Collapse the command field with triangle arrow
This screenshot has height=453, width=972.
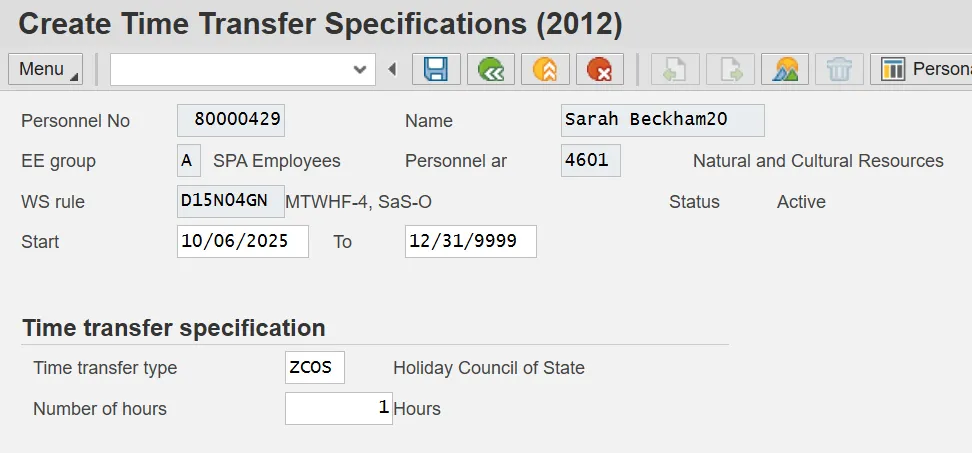pos(392,69)
